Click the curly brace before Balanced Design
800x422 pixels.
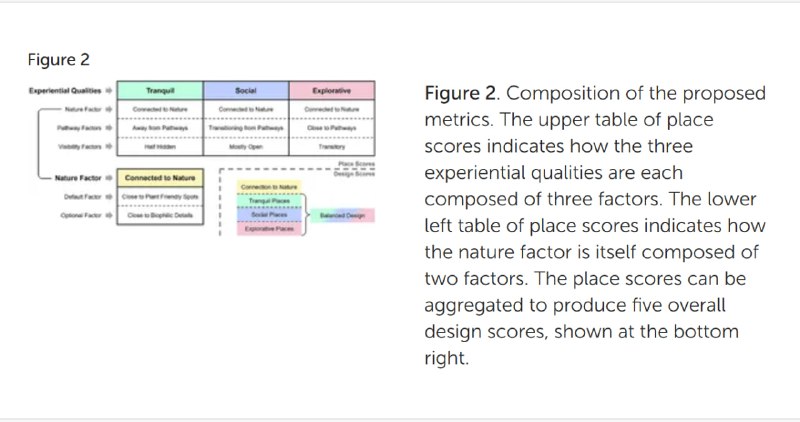[306, 215]
